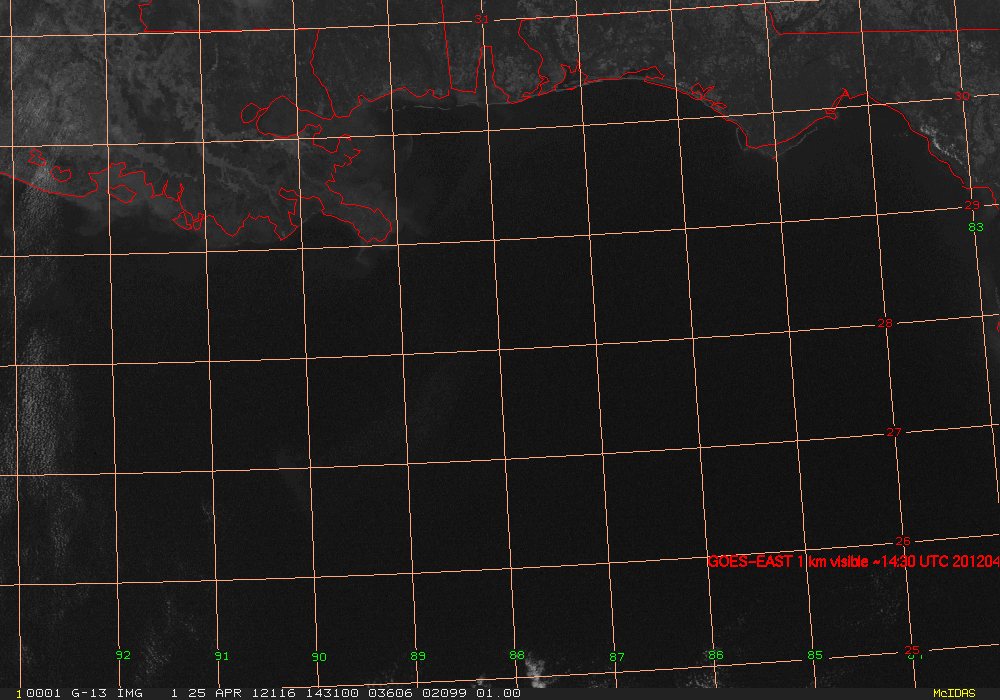Click the red latitude label 29
Image resolution: width=1000 pixels, height=700 pixels.
(x=972, y=205)
